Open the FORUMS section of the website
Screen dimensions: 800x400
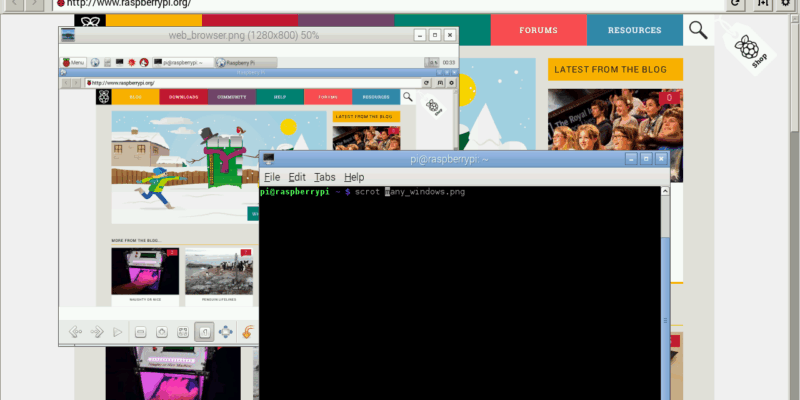tap(538, 30)
